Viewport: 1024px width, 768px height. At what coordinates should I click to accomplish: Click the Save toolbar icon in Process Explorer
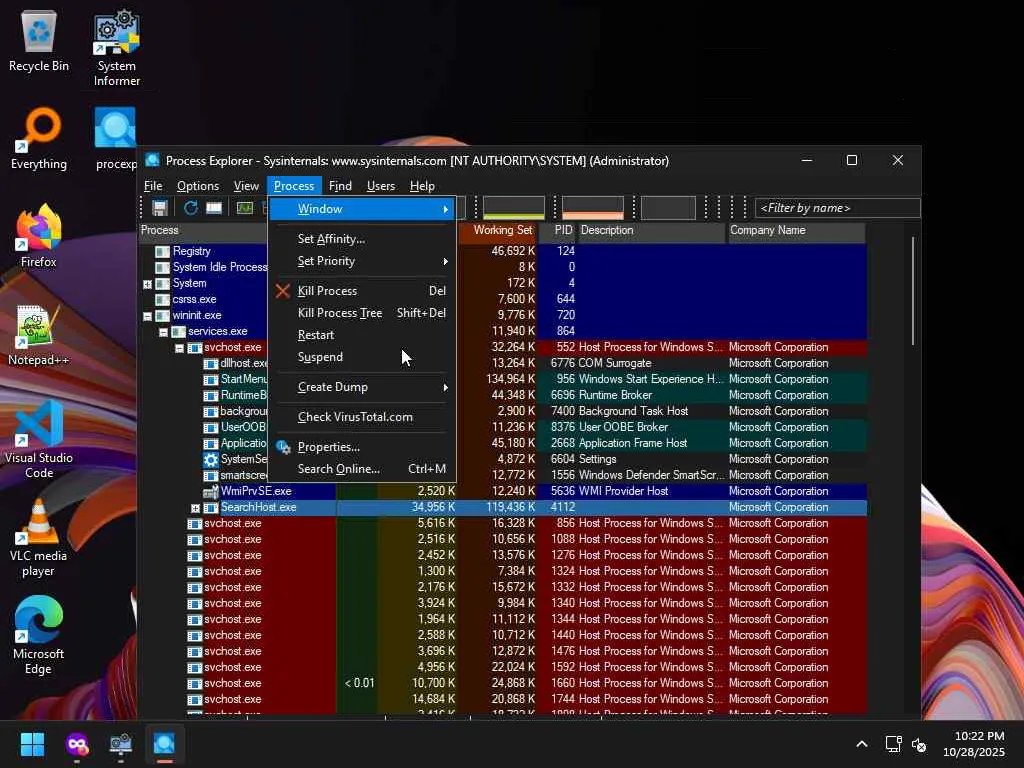pos(160,208)
